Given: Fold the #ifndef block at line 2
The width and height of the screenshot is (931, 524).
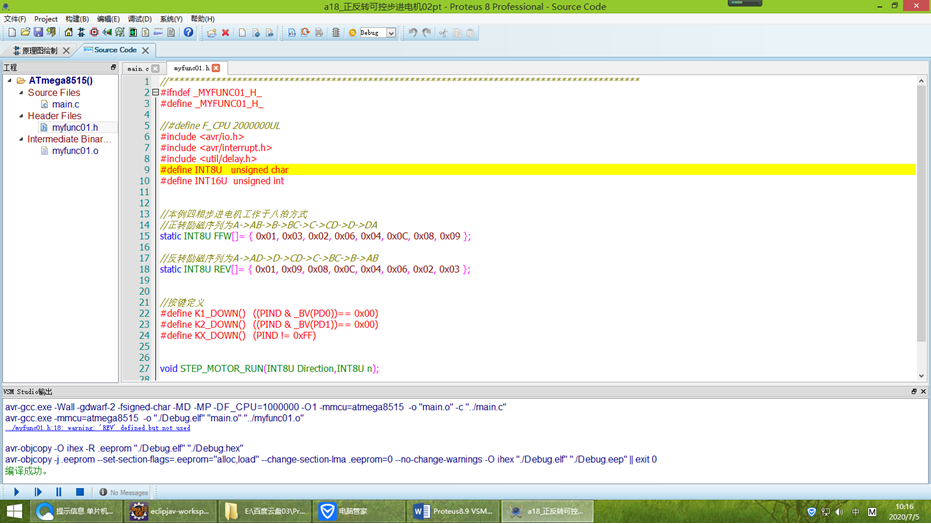Looking at the screenshot, I should click(155, 93).
